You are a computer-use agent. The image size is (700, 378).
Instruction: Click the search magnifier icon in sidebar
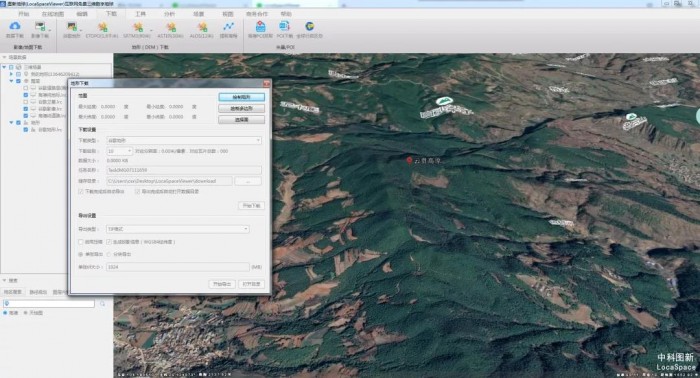click(103, 303)
